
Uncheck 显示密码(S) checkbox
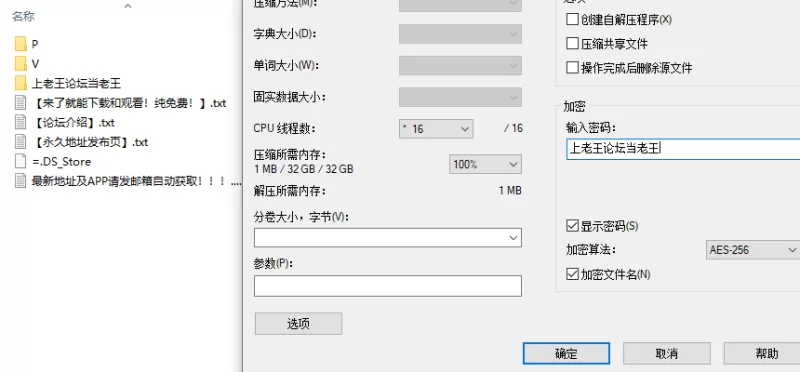tap(572, 226)
